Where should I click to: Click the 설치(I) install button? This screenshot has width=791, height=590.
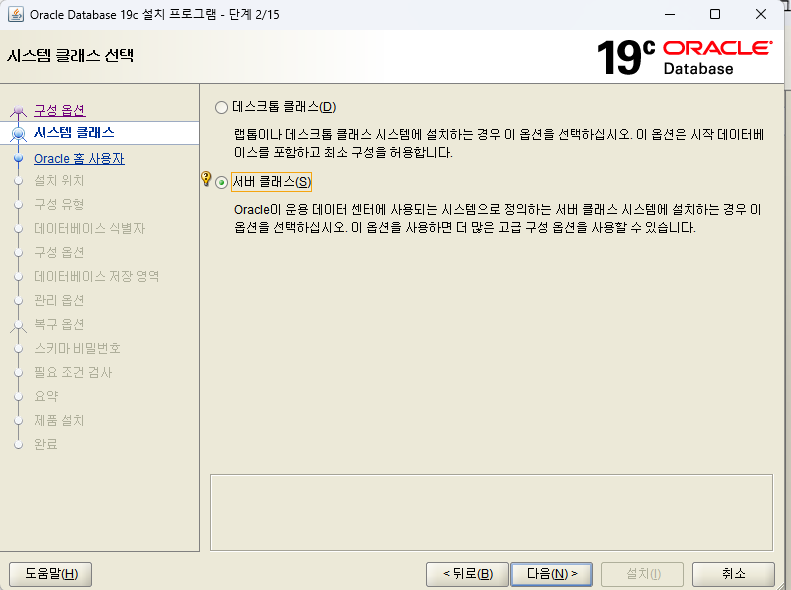(x=643, y=574)
